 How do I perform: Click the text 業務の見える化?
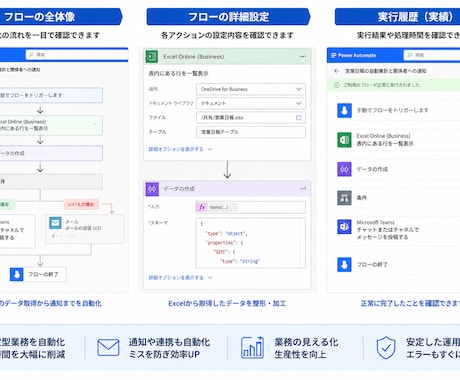[306, 342]
